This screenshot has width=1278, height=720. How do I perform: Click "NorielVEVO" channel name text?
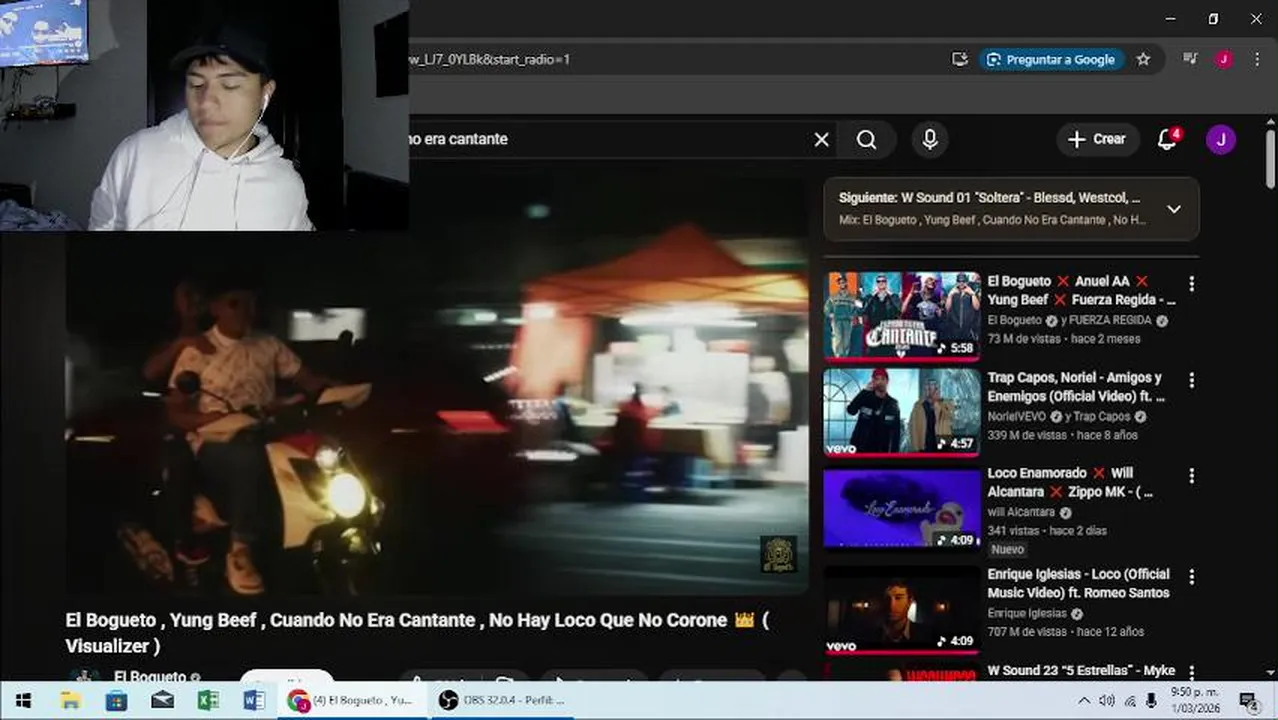[x=1016, y=417]
